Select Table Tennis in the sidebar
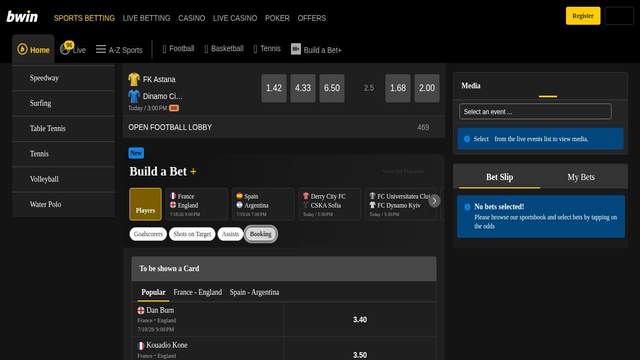640x360 pixels. 64,129
